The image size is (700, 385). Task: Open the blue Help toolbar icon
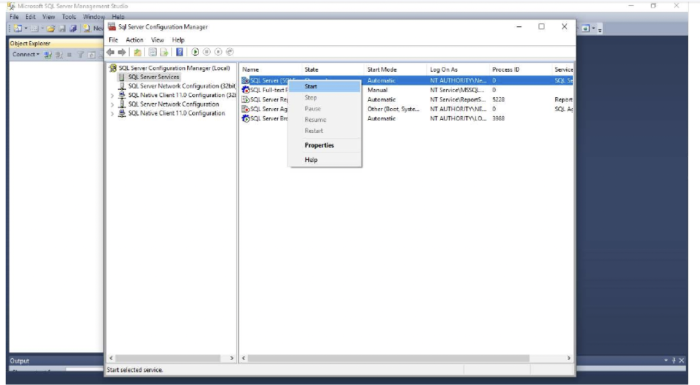point(179,52)
